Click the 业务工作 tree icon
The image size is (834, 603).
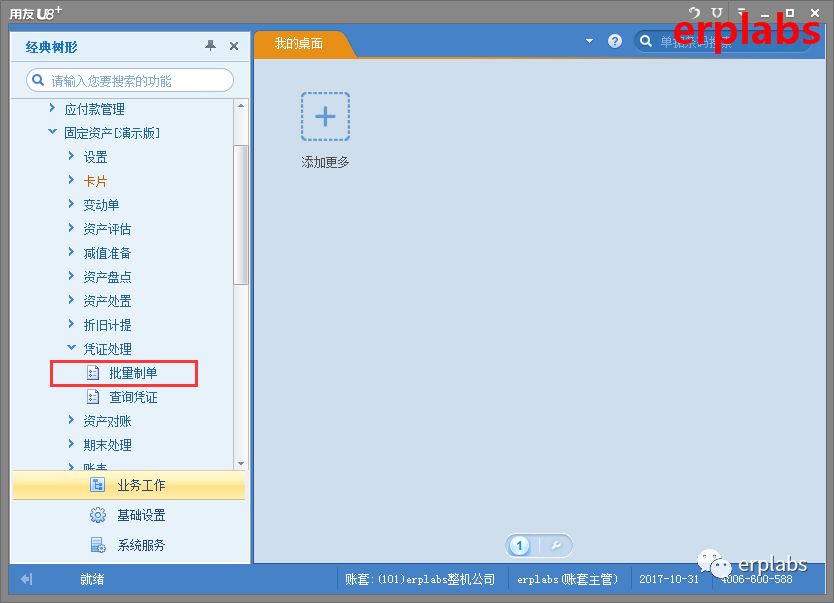click(x=97, y=485)
